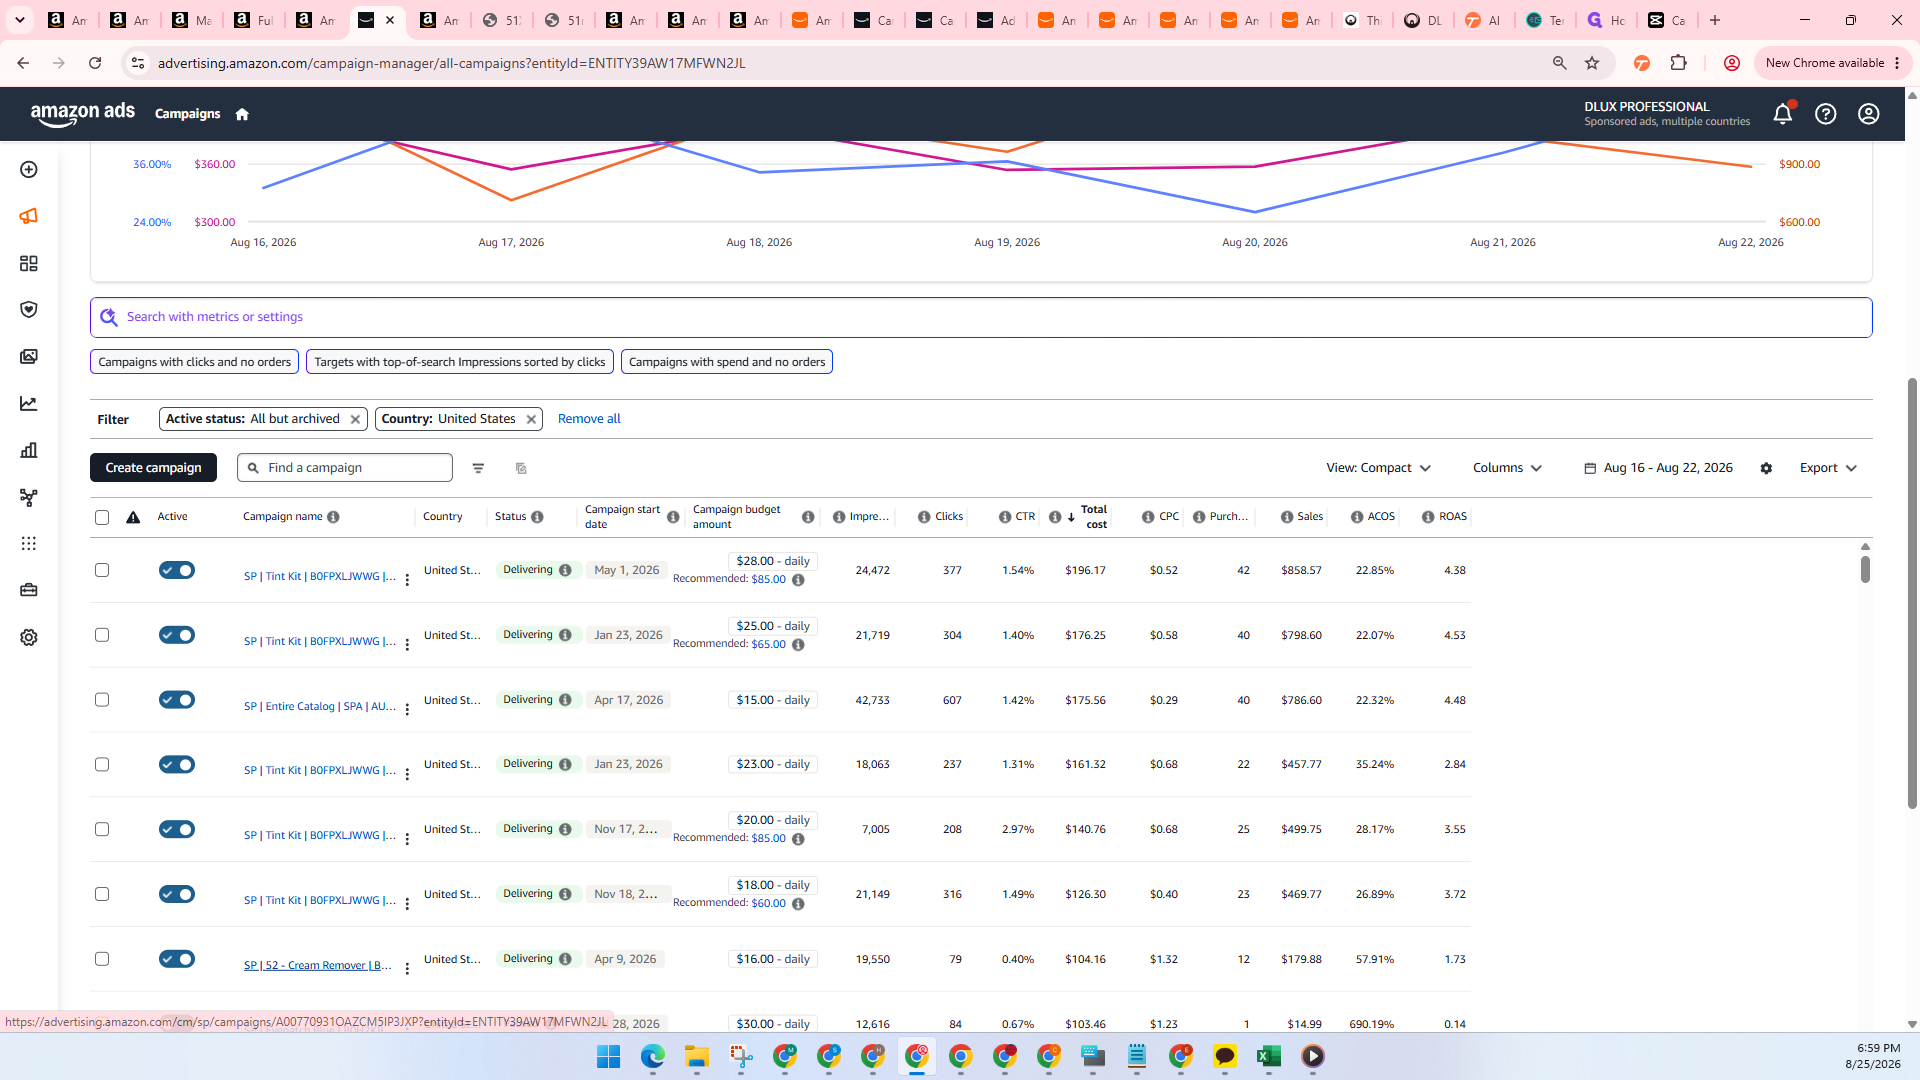
Task: Click the amazon ads logo
Action: 83,114
